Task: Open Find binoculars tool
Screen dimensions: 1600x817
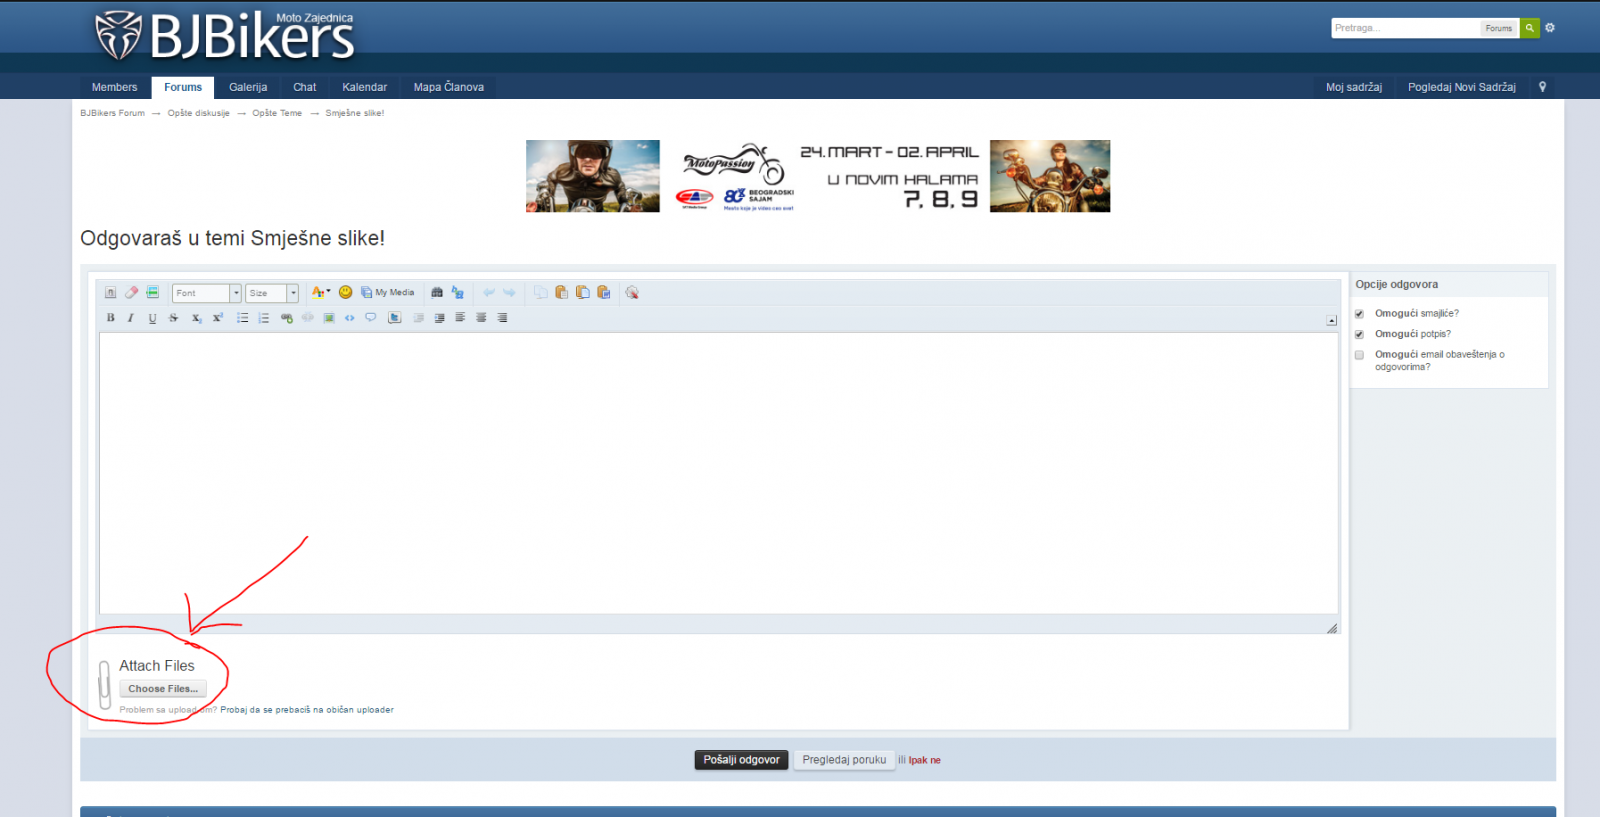Action: [x=437, y=292]
